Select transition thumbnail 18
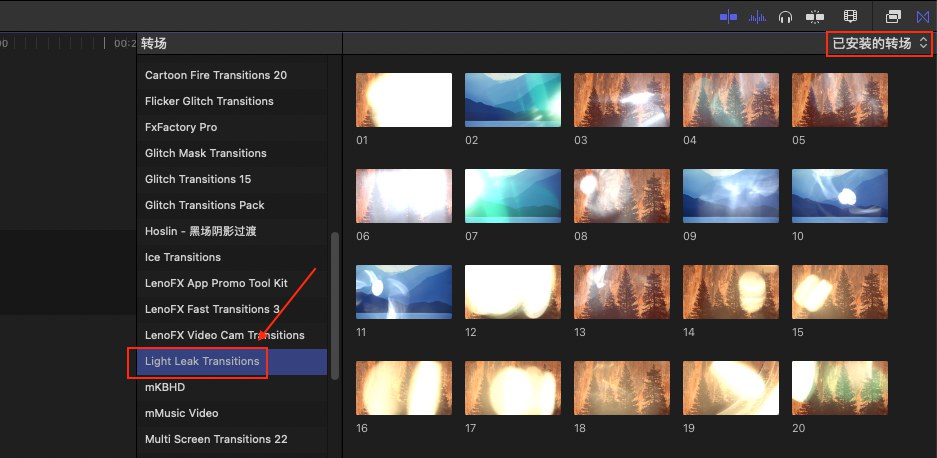 pos(622,388)
